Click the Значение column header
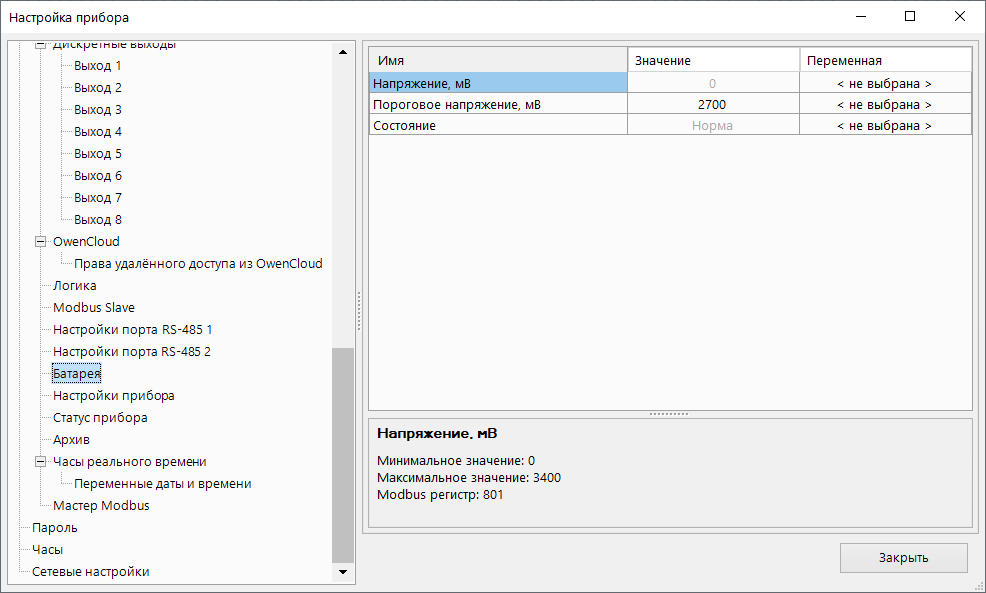This screenshot has width=986, height=593. coord(712,61)
